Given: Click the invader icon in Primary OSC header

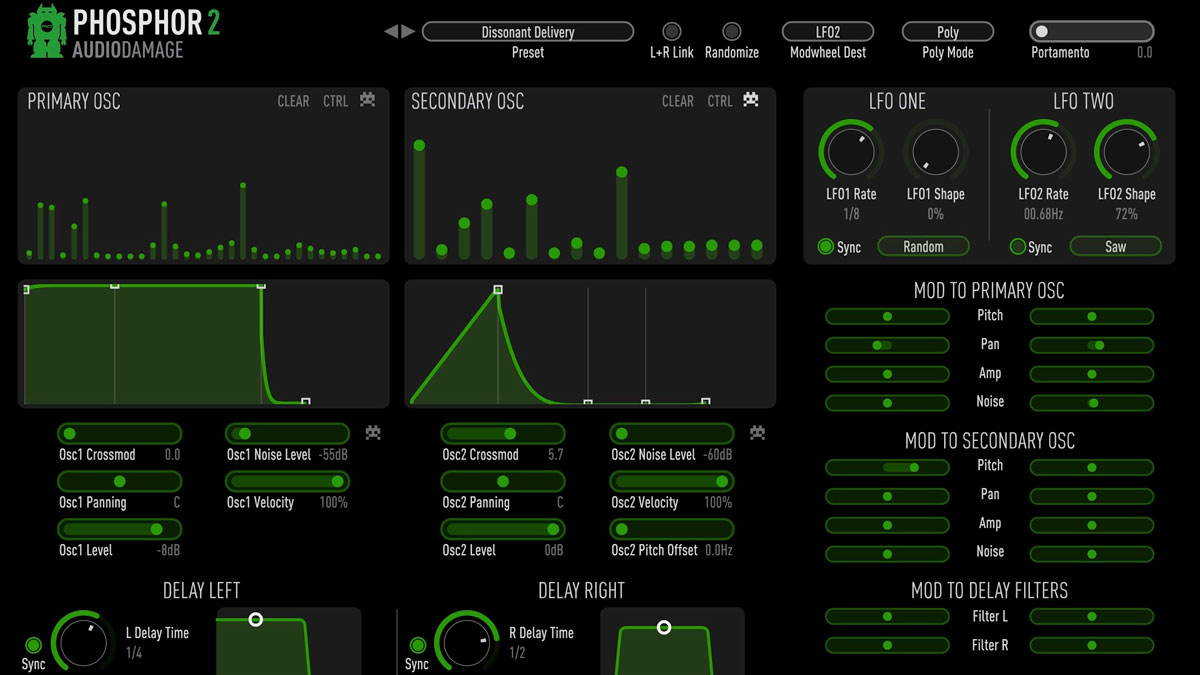Looking at the screenshot, I should click(x=367, y=100).
